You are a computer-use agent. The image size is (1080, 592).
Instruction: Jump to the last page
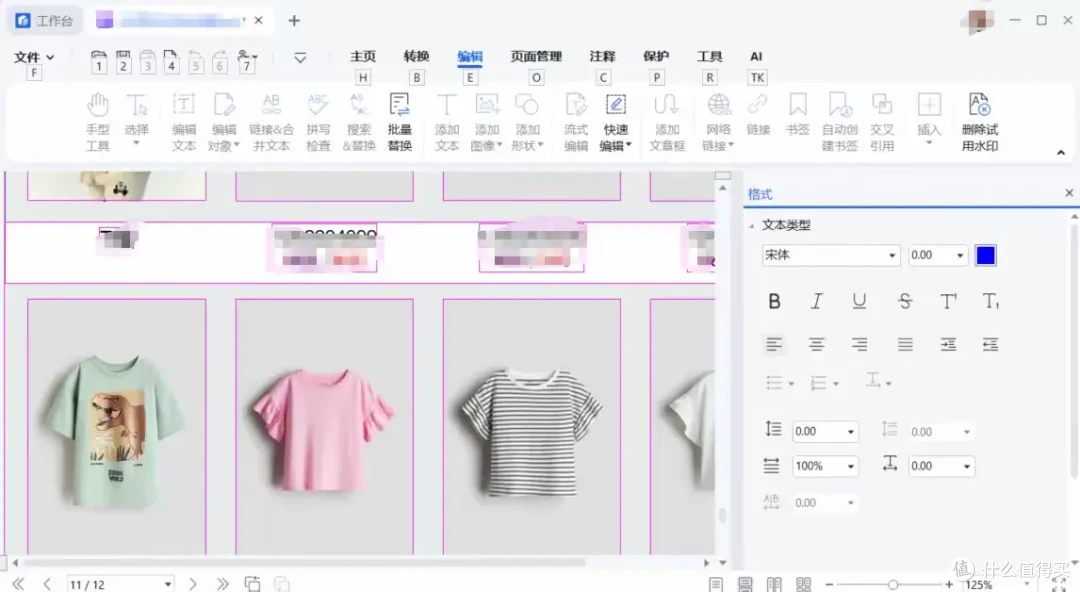coord(222,584)
